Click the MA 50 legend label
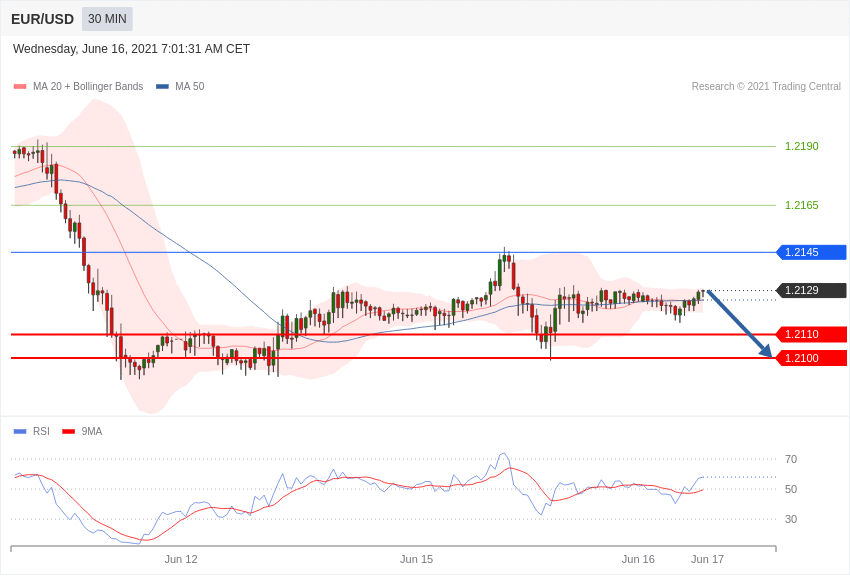Image resolution: width=850 pixels, height=576 pixels. click(190, 86)
